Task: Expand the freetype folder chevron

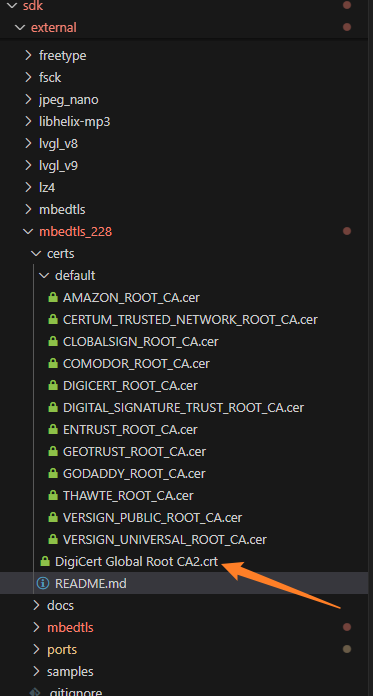Action: 28,55
